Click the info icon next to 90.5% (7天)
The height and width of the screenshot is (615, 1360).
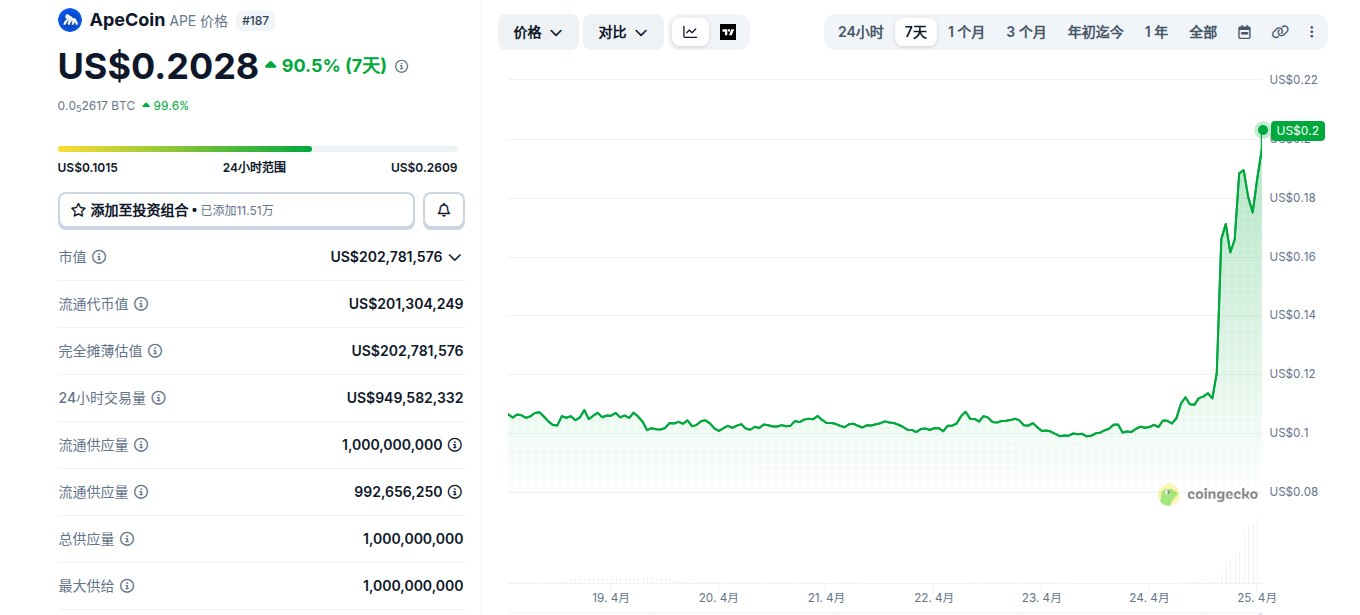click(402, 66)
